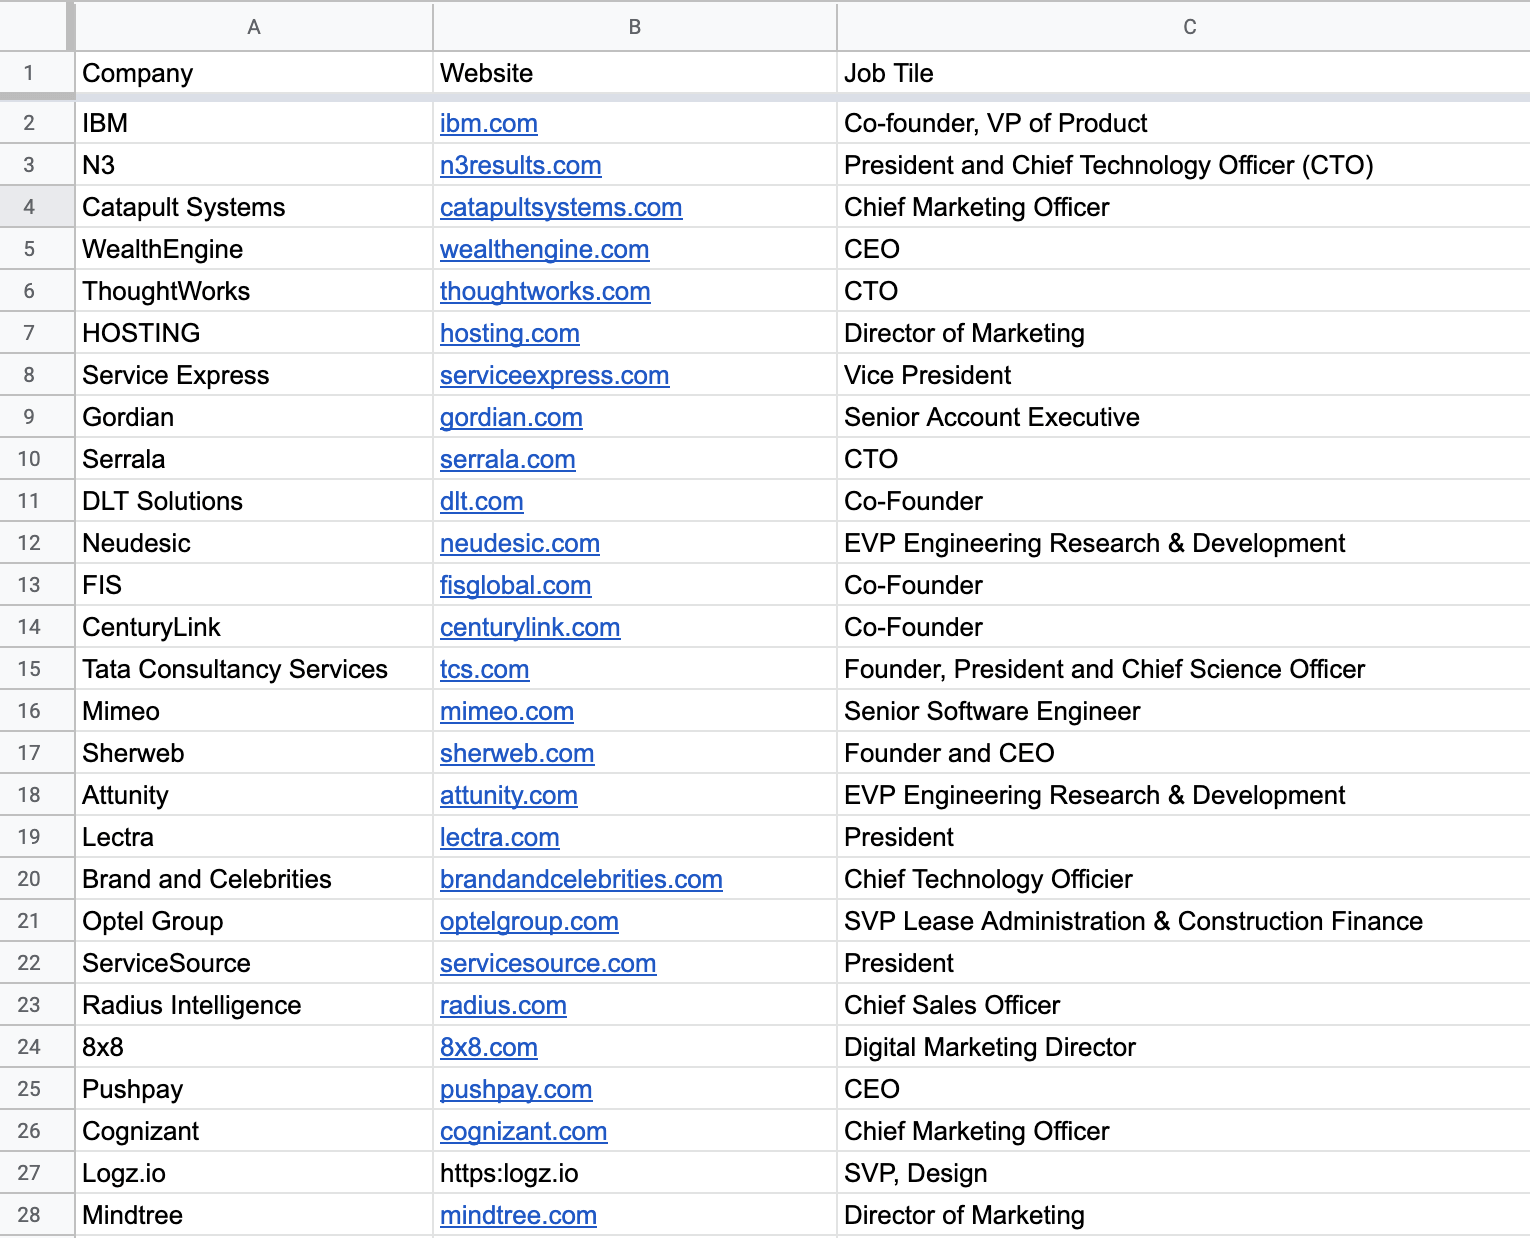Open the 8x8.com link
Viewport: 1530px width, 1238px height.
click(488, 1047)
